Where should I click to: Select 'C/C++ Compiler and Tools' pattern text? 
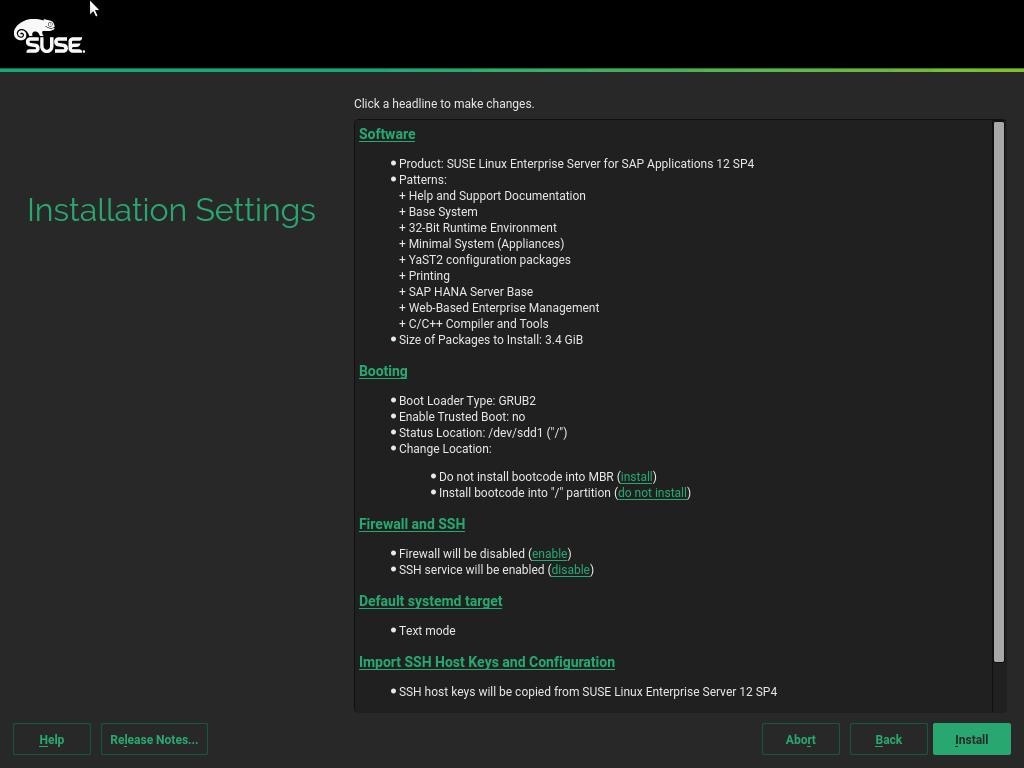(478, 323)
